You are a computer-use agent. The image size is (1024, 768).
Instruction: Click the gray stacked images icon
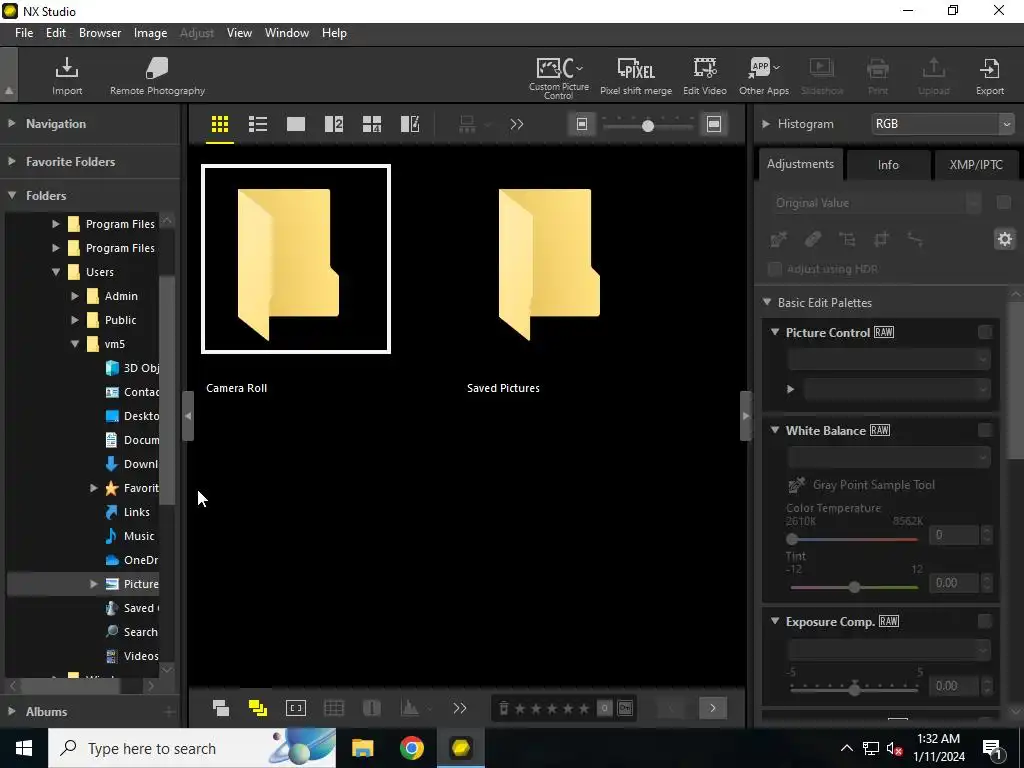point(221,708)
